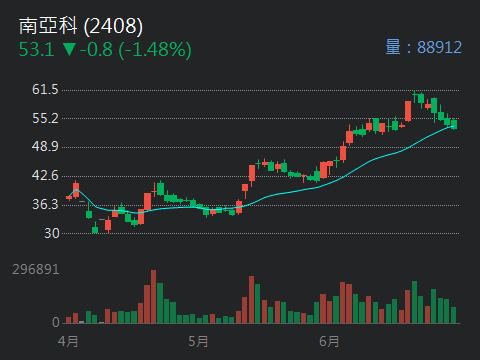The height and width of the screenshot is (360, 480).
Task: Click the stock name 南亞科 (2408)
Action: pos(81,26)
